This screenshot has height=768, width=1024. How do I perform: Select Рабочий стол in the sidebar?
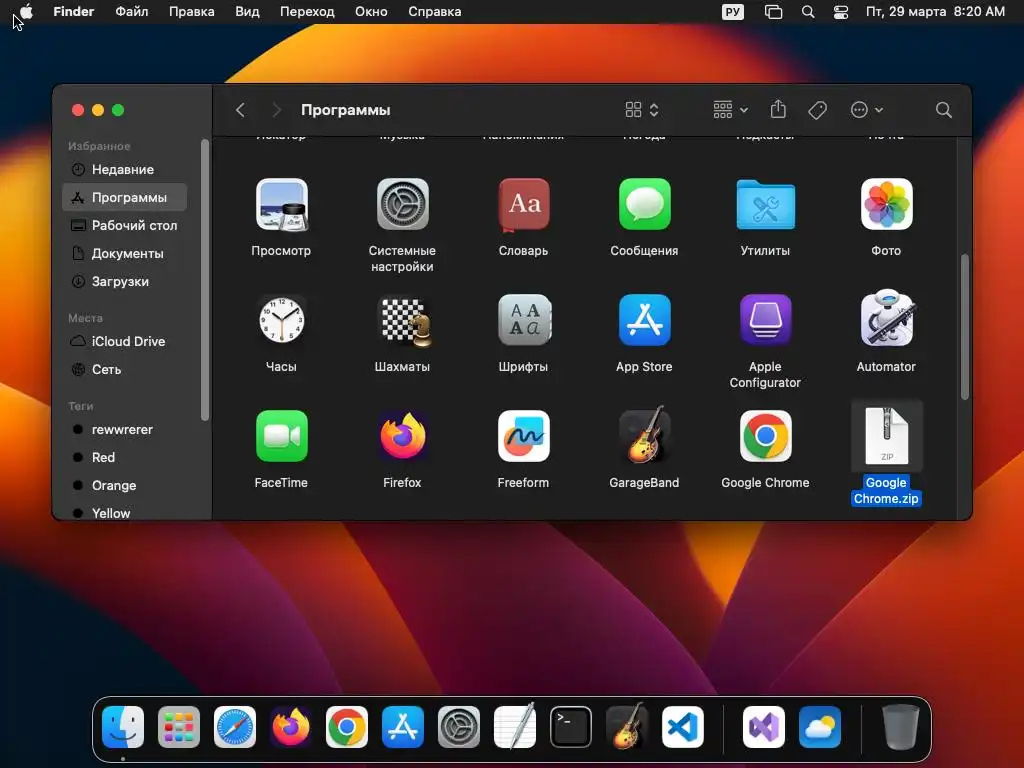pos(124,225)
